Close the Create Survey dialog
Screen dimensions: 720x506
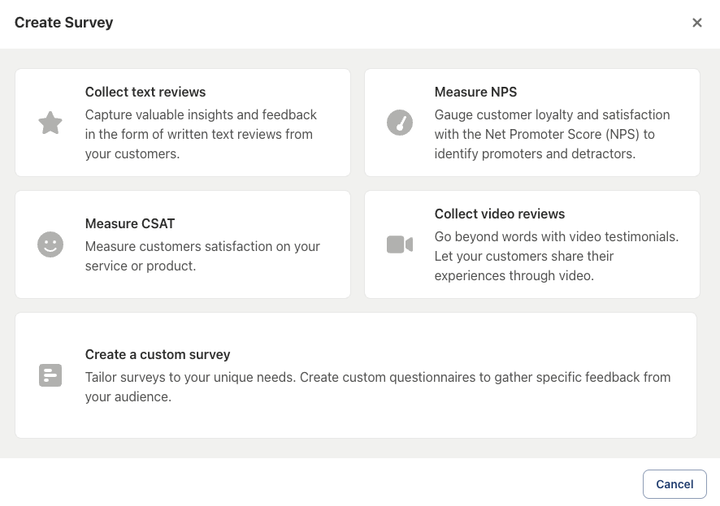[697, 23]
